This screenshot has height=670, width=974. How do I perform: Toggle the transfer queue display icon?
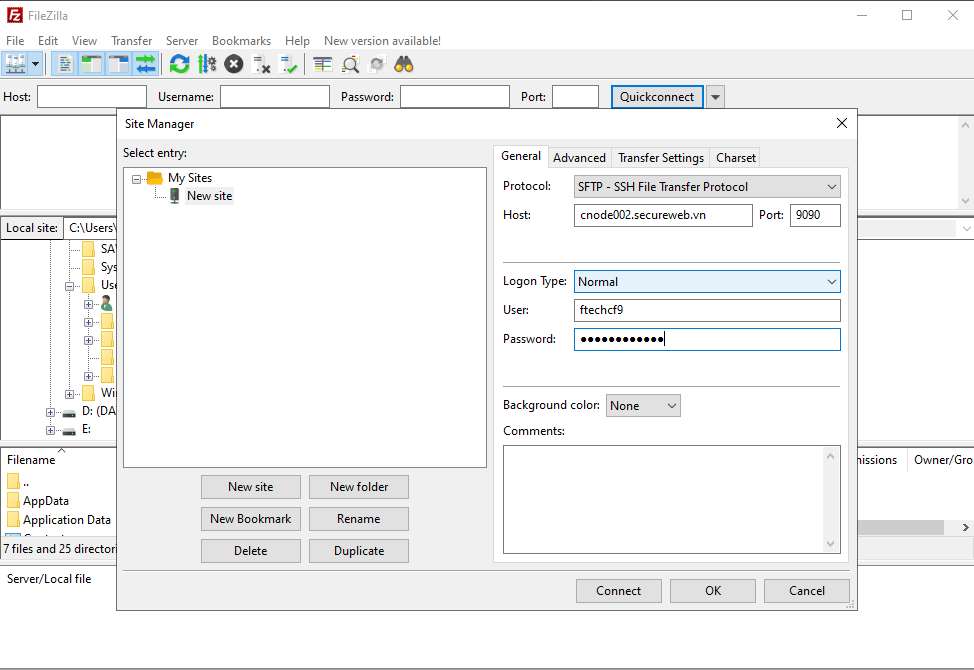[x=145, y=64]
